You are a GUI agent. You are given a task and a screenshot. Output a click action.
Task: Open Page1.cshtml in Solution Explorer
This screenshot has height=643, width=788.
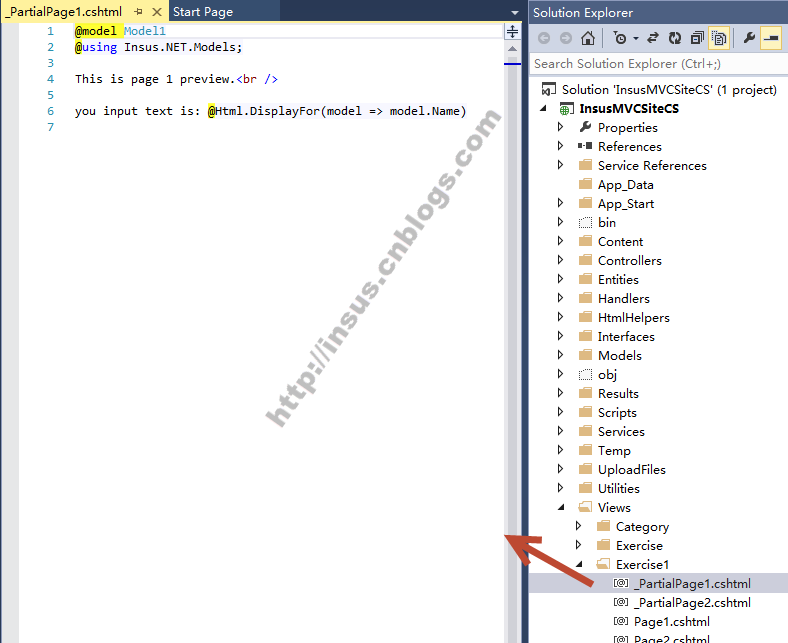tap(671, 622)
